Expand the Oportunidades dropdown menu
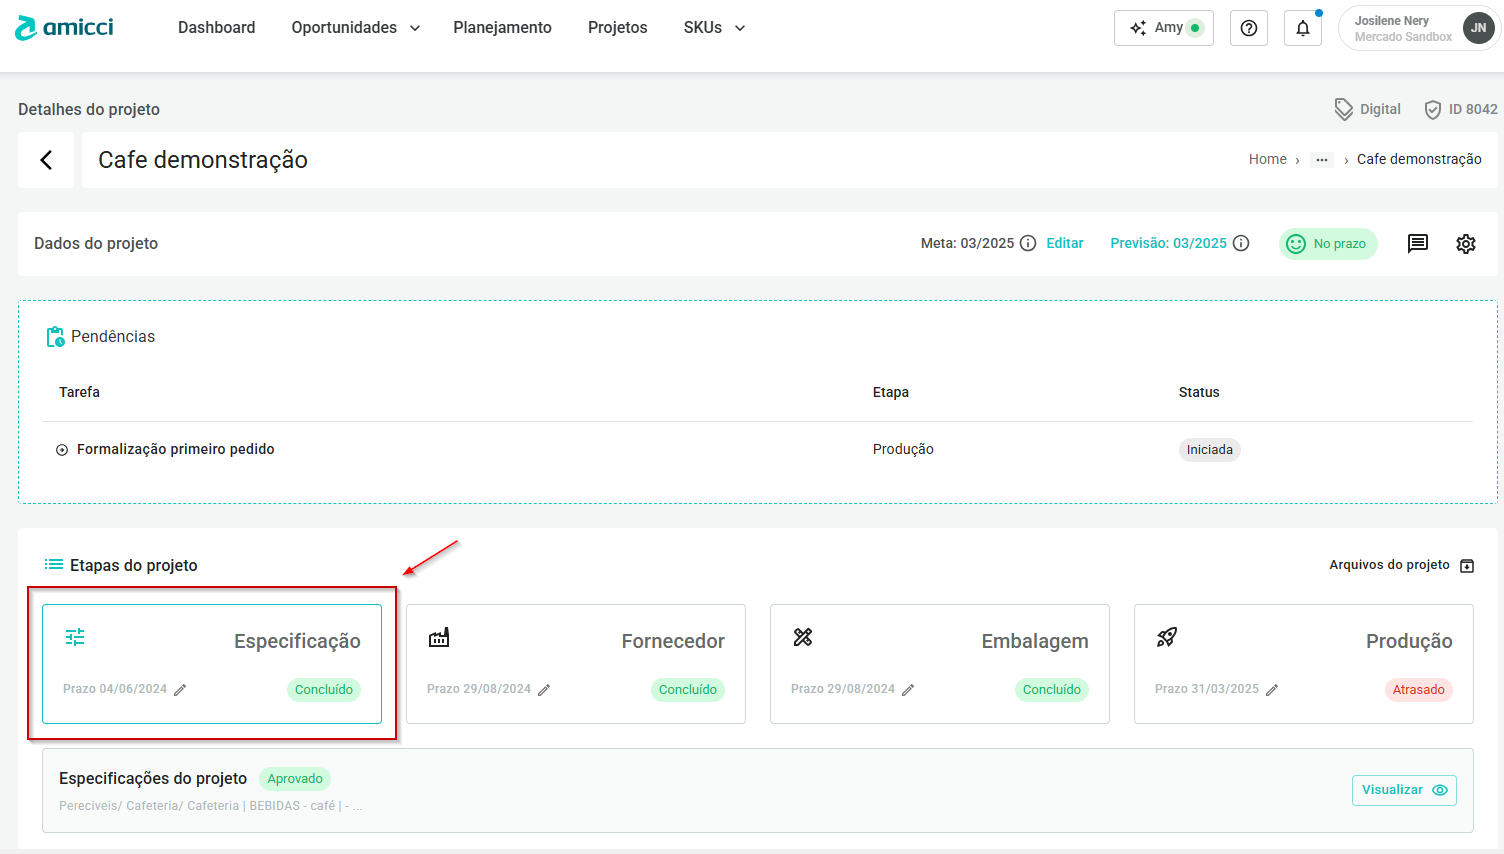This screenshot has width=1504, height=854. (355, 28)
